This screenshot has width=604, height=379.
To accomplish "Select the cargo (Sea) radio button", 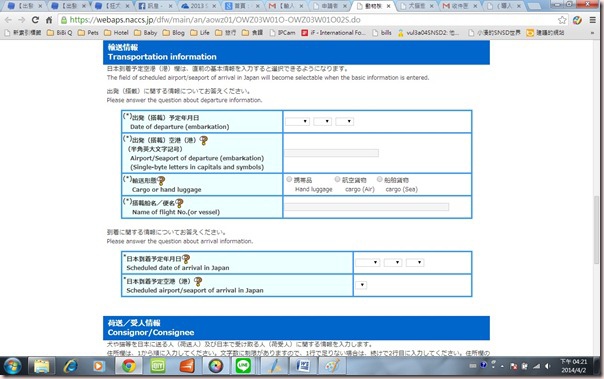I will [x=380, y=179].
